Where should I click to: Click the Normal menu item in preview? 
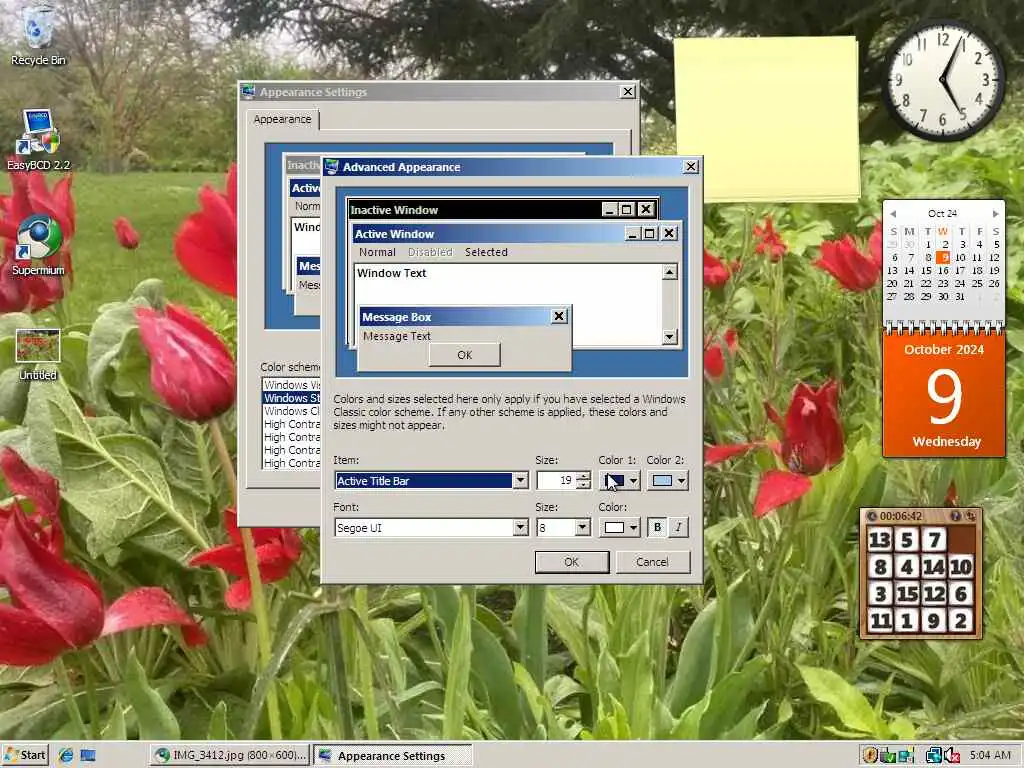377,252
